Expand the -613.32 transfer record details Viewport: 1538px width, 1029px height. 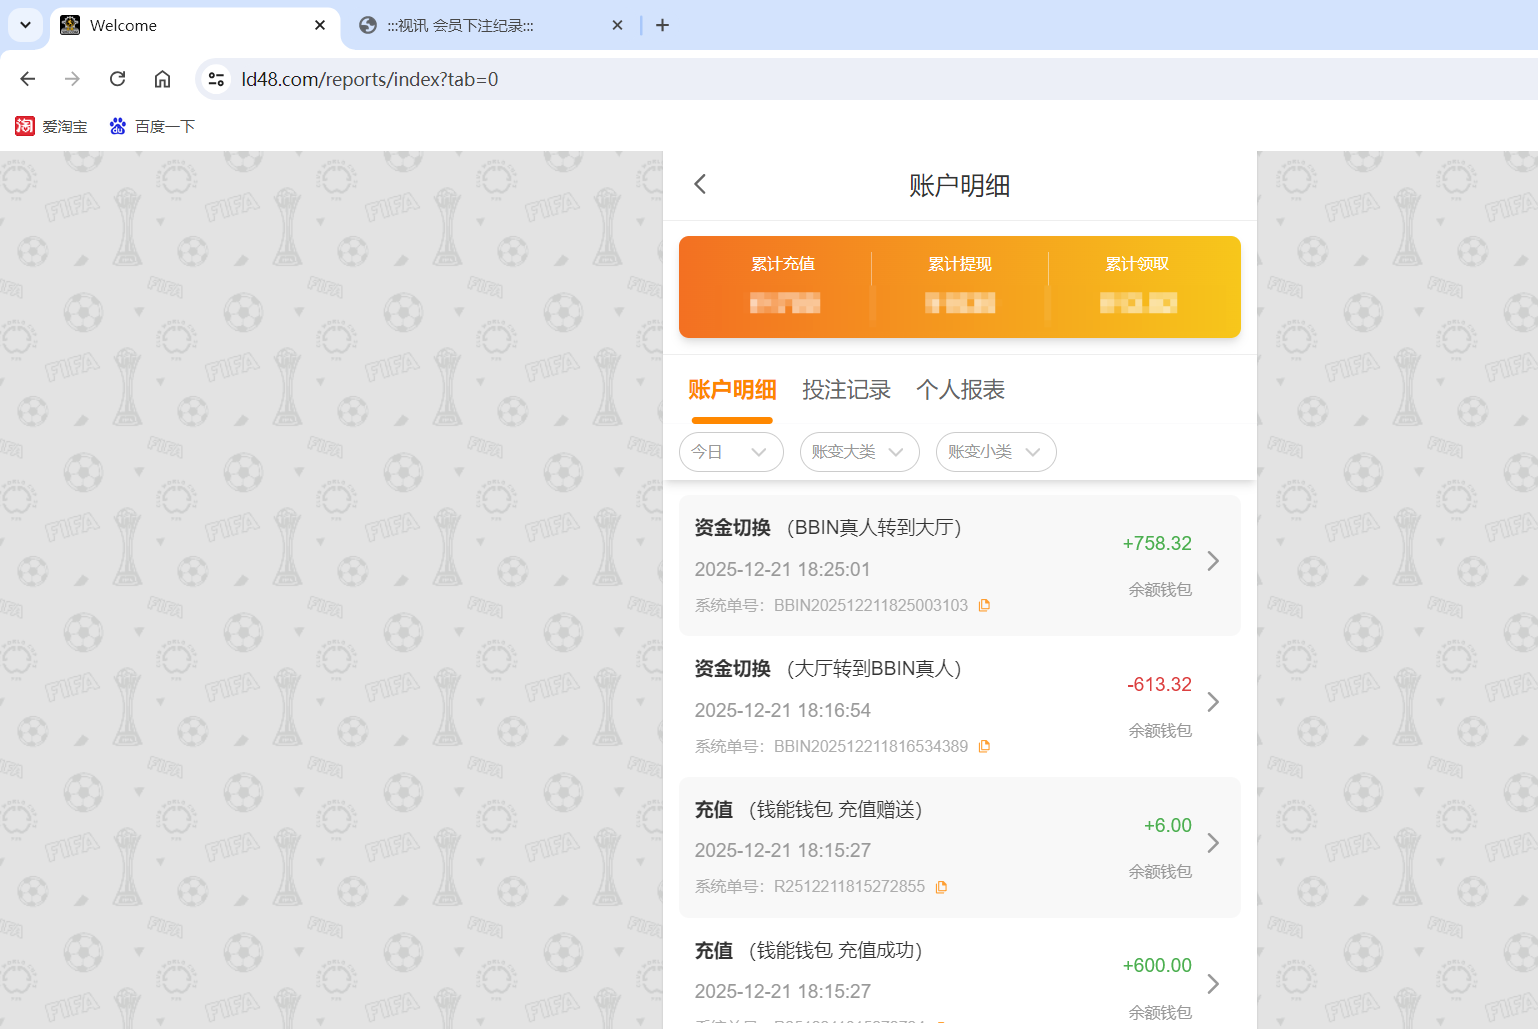pos(1213,703)
